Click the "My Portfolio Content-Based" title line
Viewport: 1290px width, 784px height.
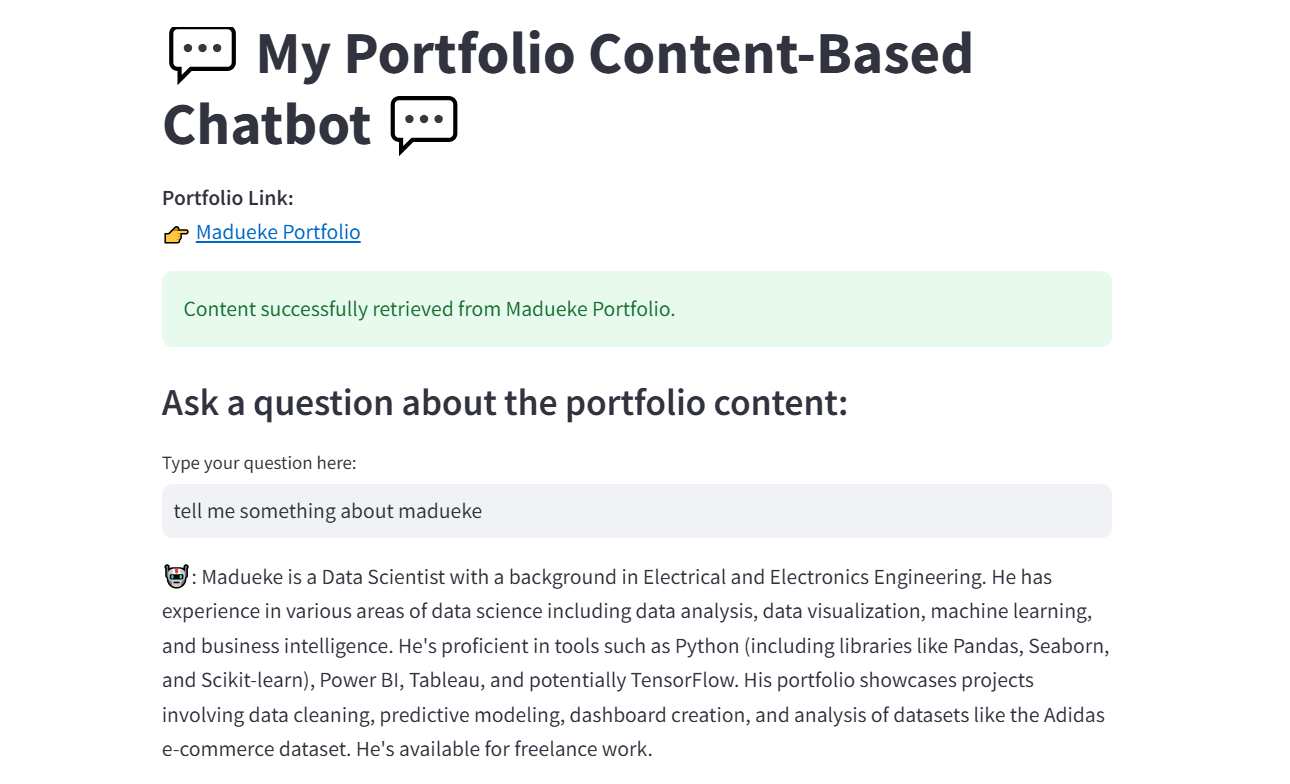pyautogui.click(x=614, y=54)
